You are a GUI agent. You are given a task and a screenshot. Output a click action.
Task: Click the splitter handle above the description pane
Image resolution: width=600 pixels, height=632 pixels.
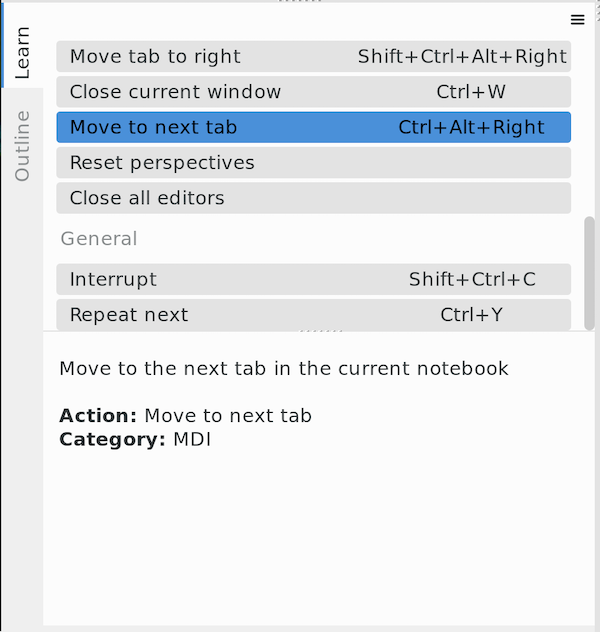coord(321,331)
